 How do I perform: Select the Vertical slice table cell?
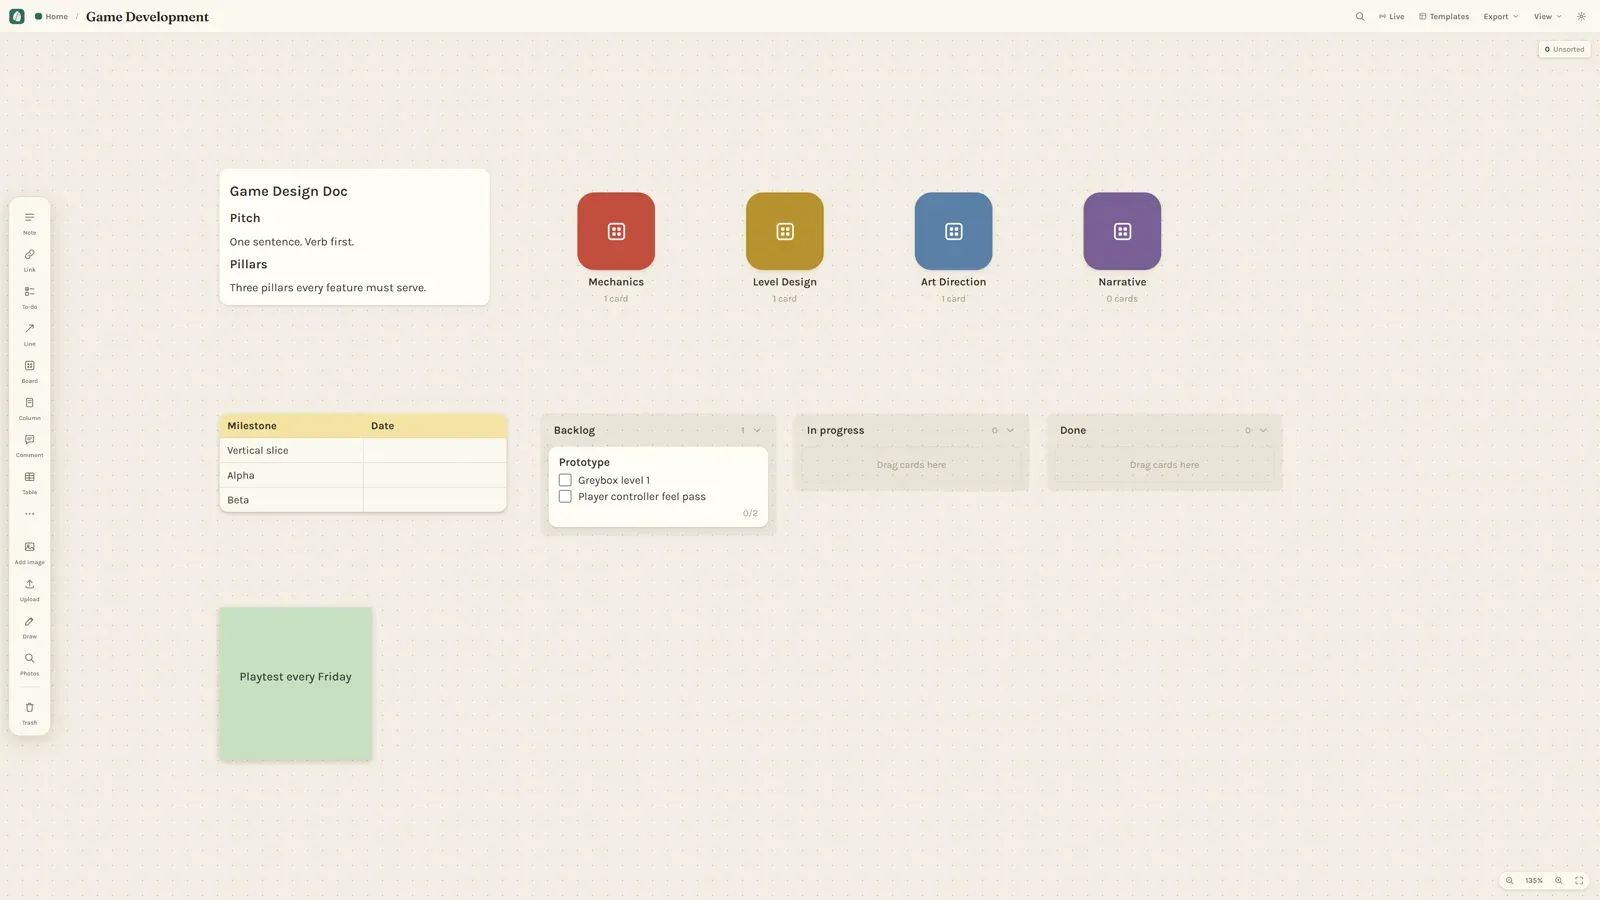point(291,451)
